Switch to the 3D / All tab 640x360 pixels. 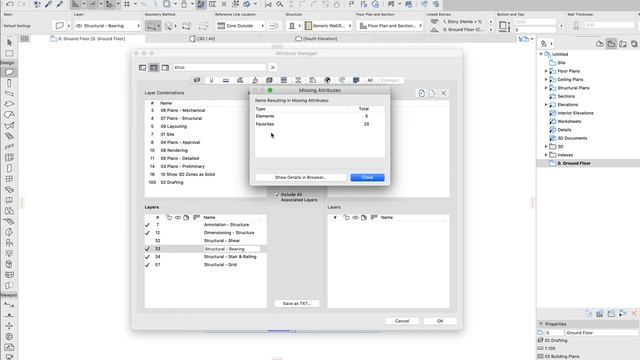point(202,39)
